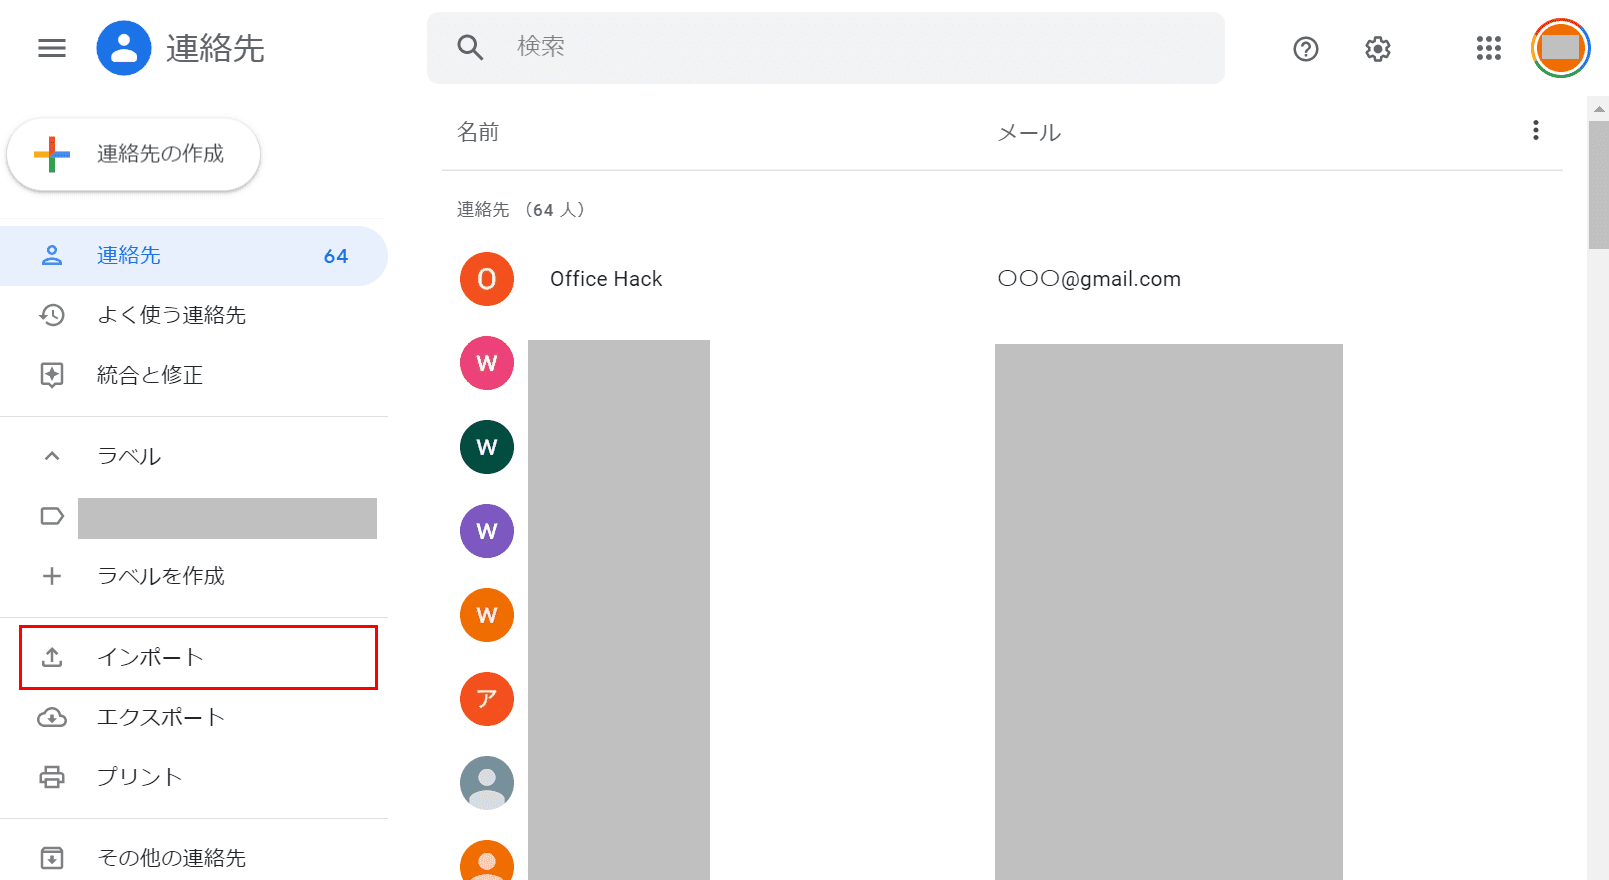Click the Office Hack contact avatar

click(x=487, y=279)
